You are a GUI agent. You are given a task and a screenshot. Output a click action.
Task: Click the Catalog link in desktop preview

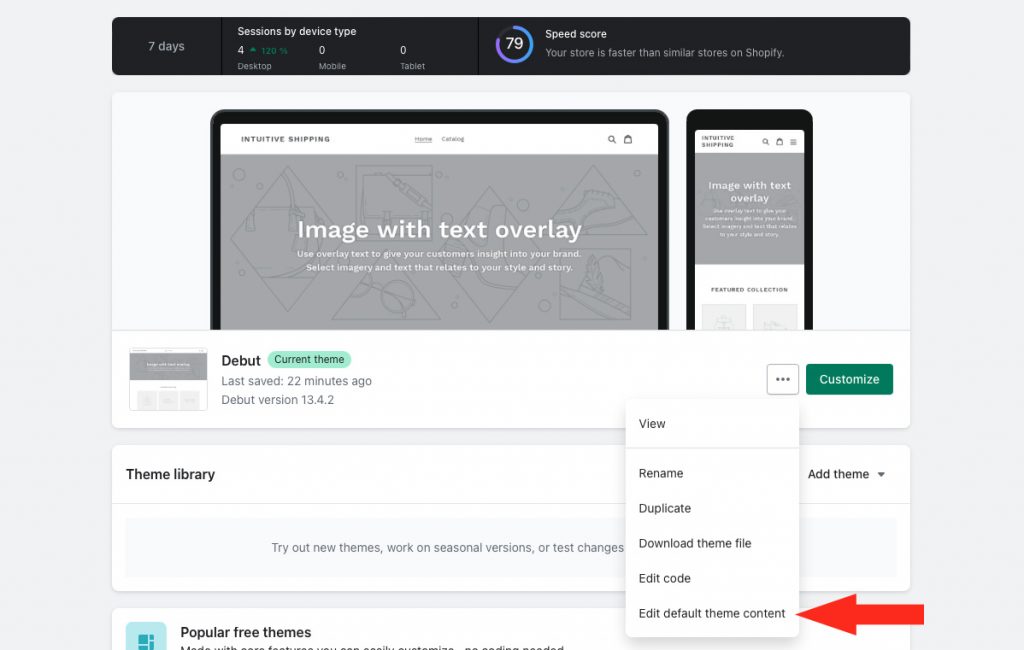[x=453, y=139]
